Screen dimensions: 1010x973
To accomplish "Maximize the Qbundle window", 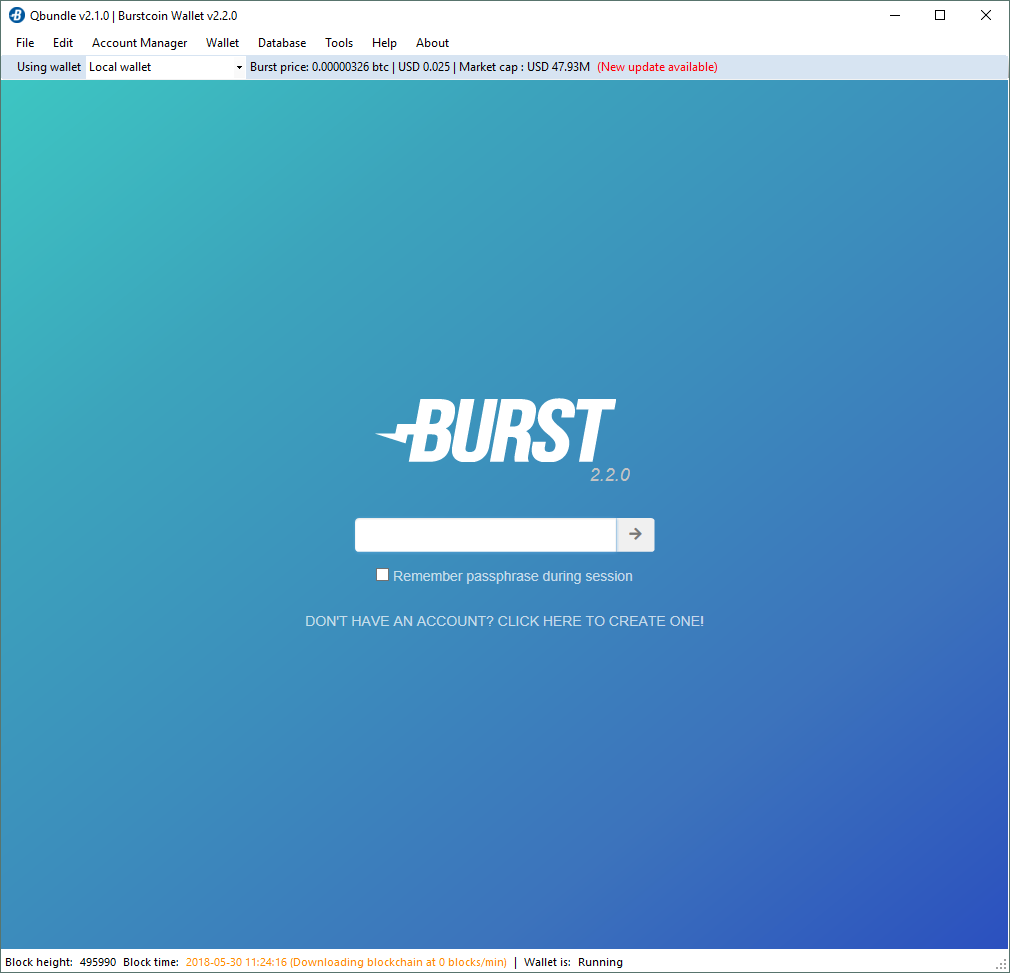I will coord(940,15).
